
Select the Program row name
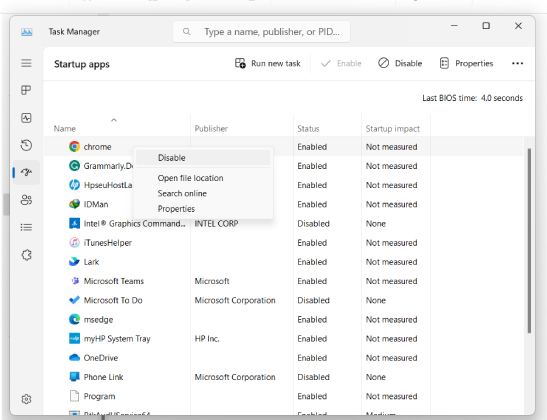(99, 397)
